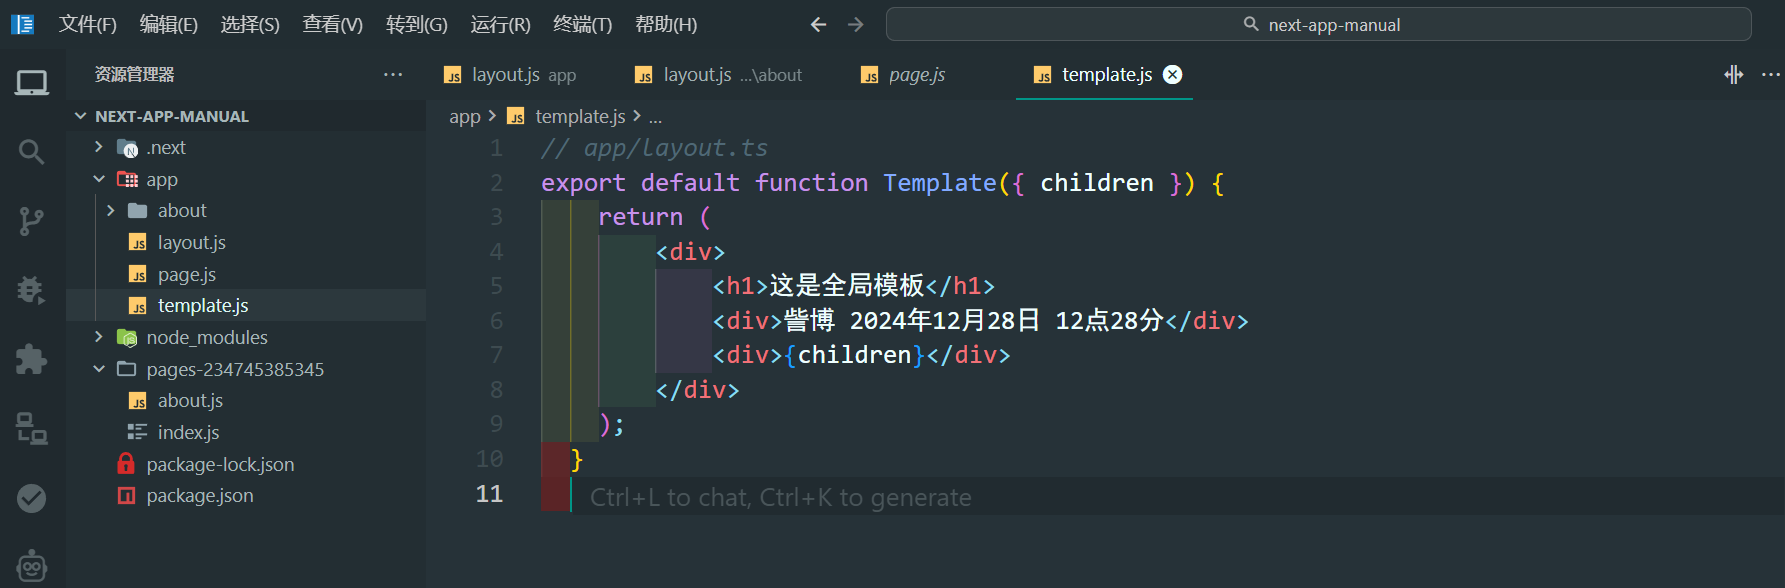1785x588 pixels.
Task: Open the robot AI icon in activity bar
Action: 32,566
